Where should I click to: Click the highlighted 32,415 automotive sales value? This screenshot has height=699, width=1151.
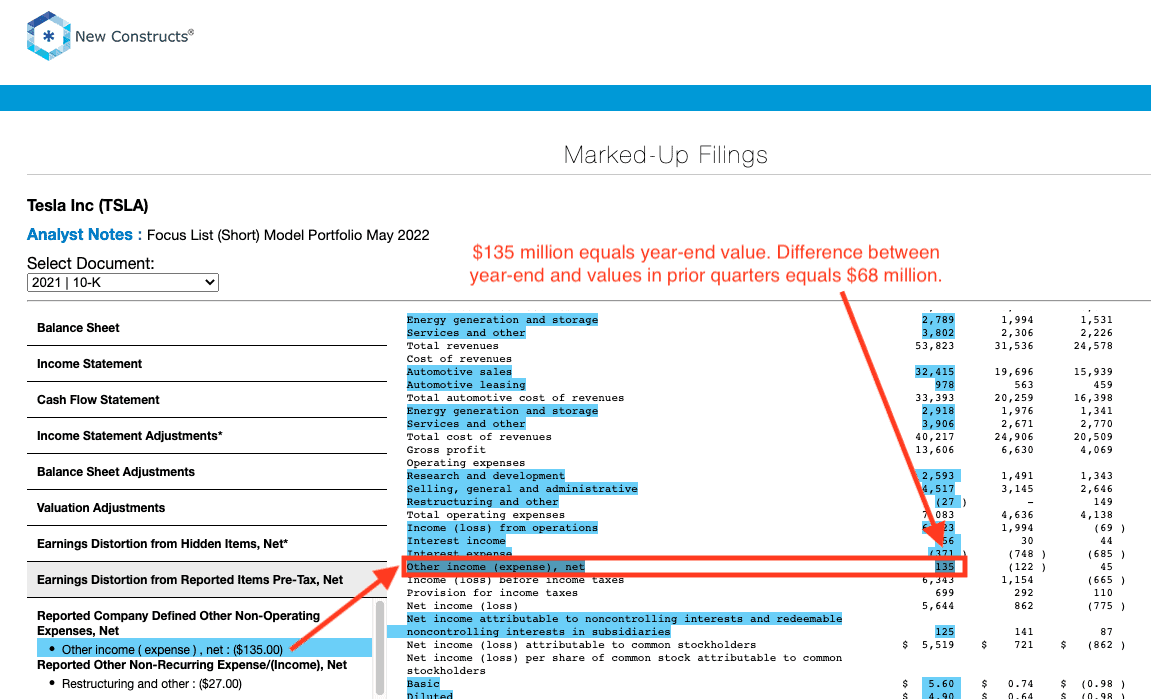tap(934, 372)
